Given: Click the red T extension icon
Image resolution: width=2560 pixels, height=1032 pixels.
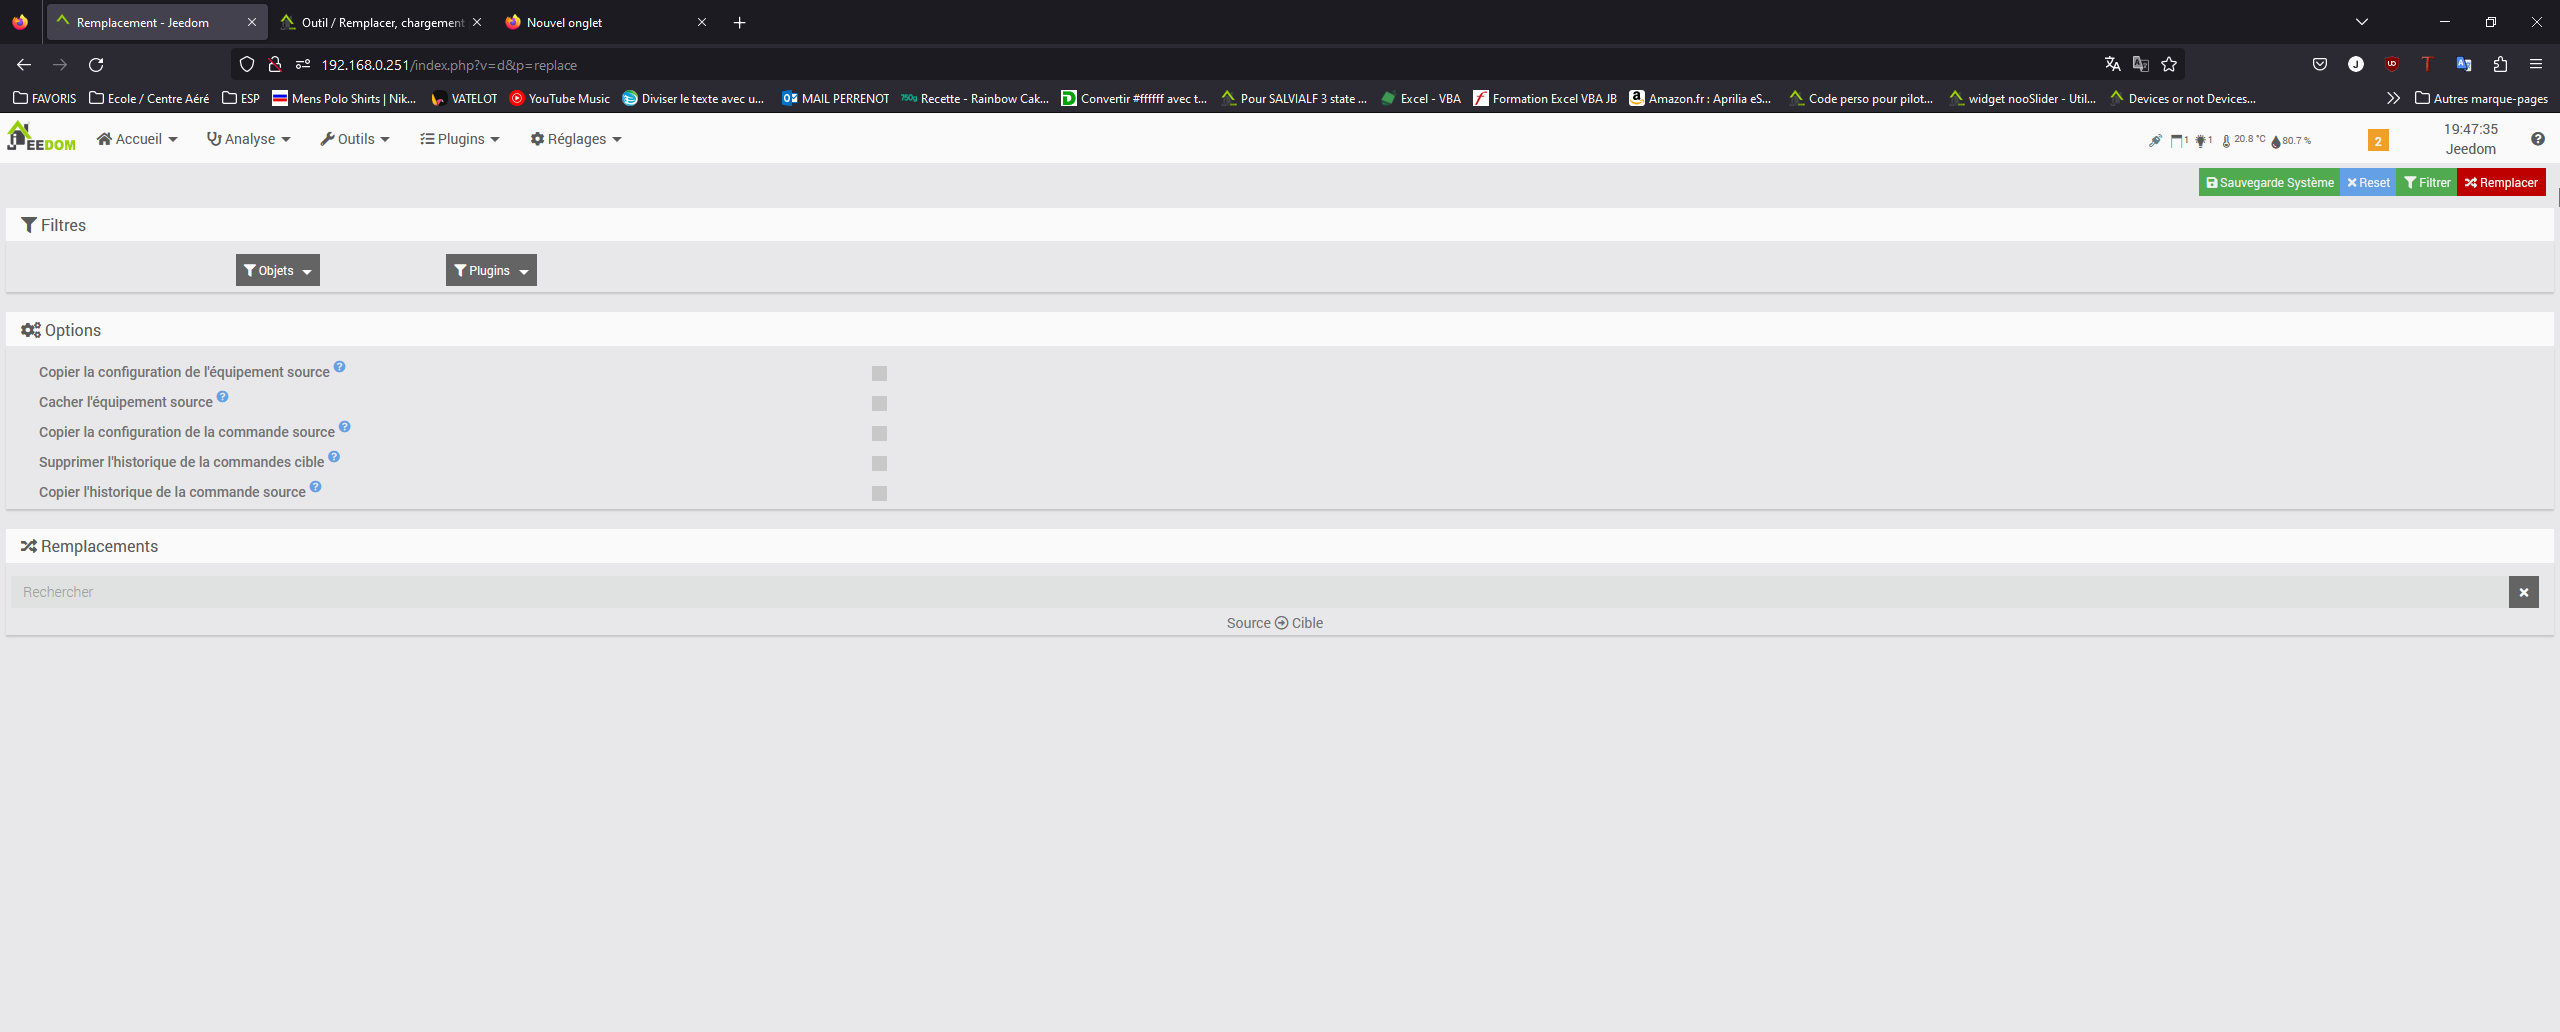Looking at the screenshot, I should point(2426,65).
